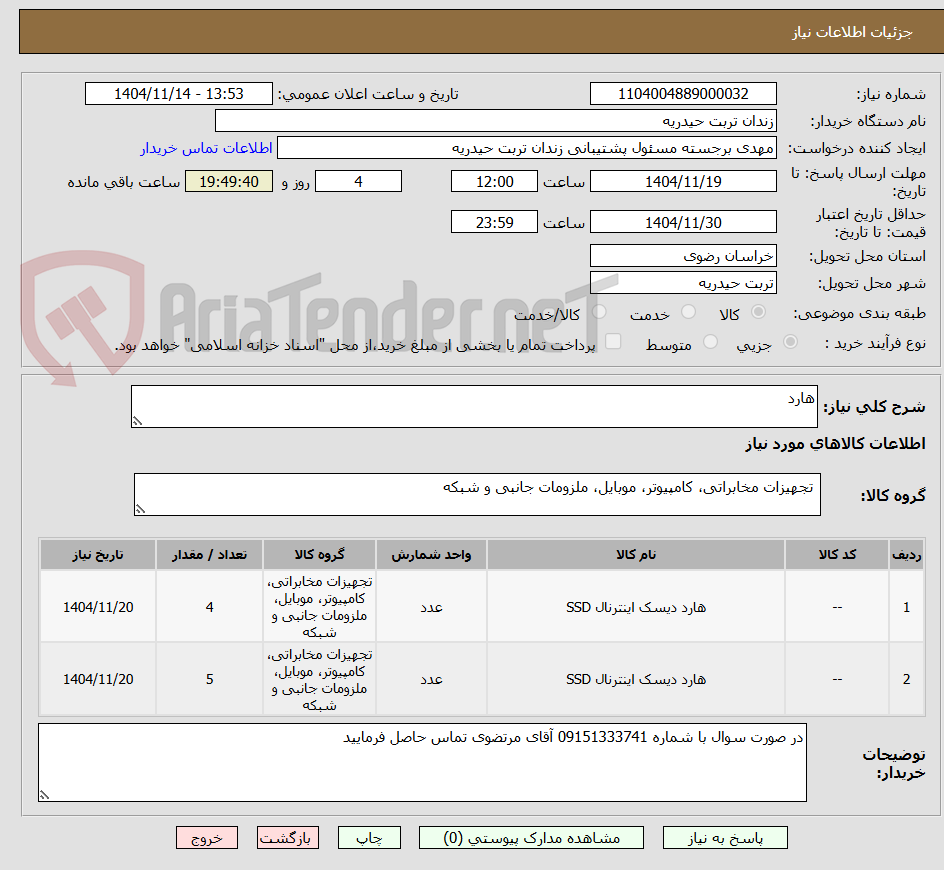This screenshot has width=944, height=870.
Task: Click the delivery city field تربت حیدریه
Action: click(683, 283)
